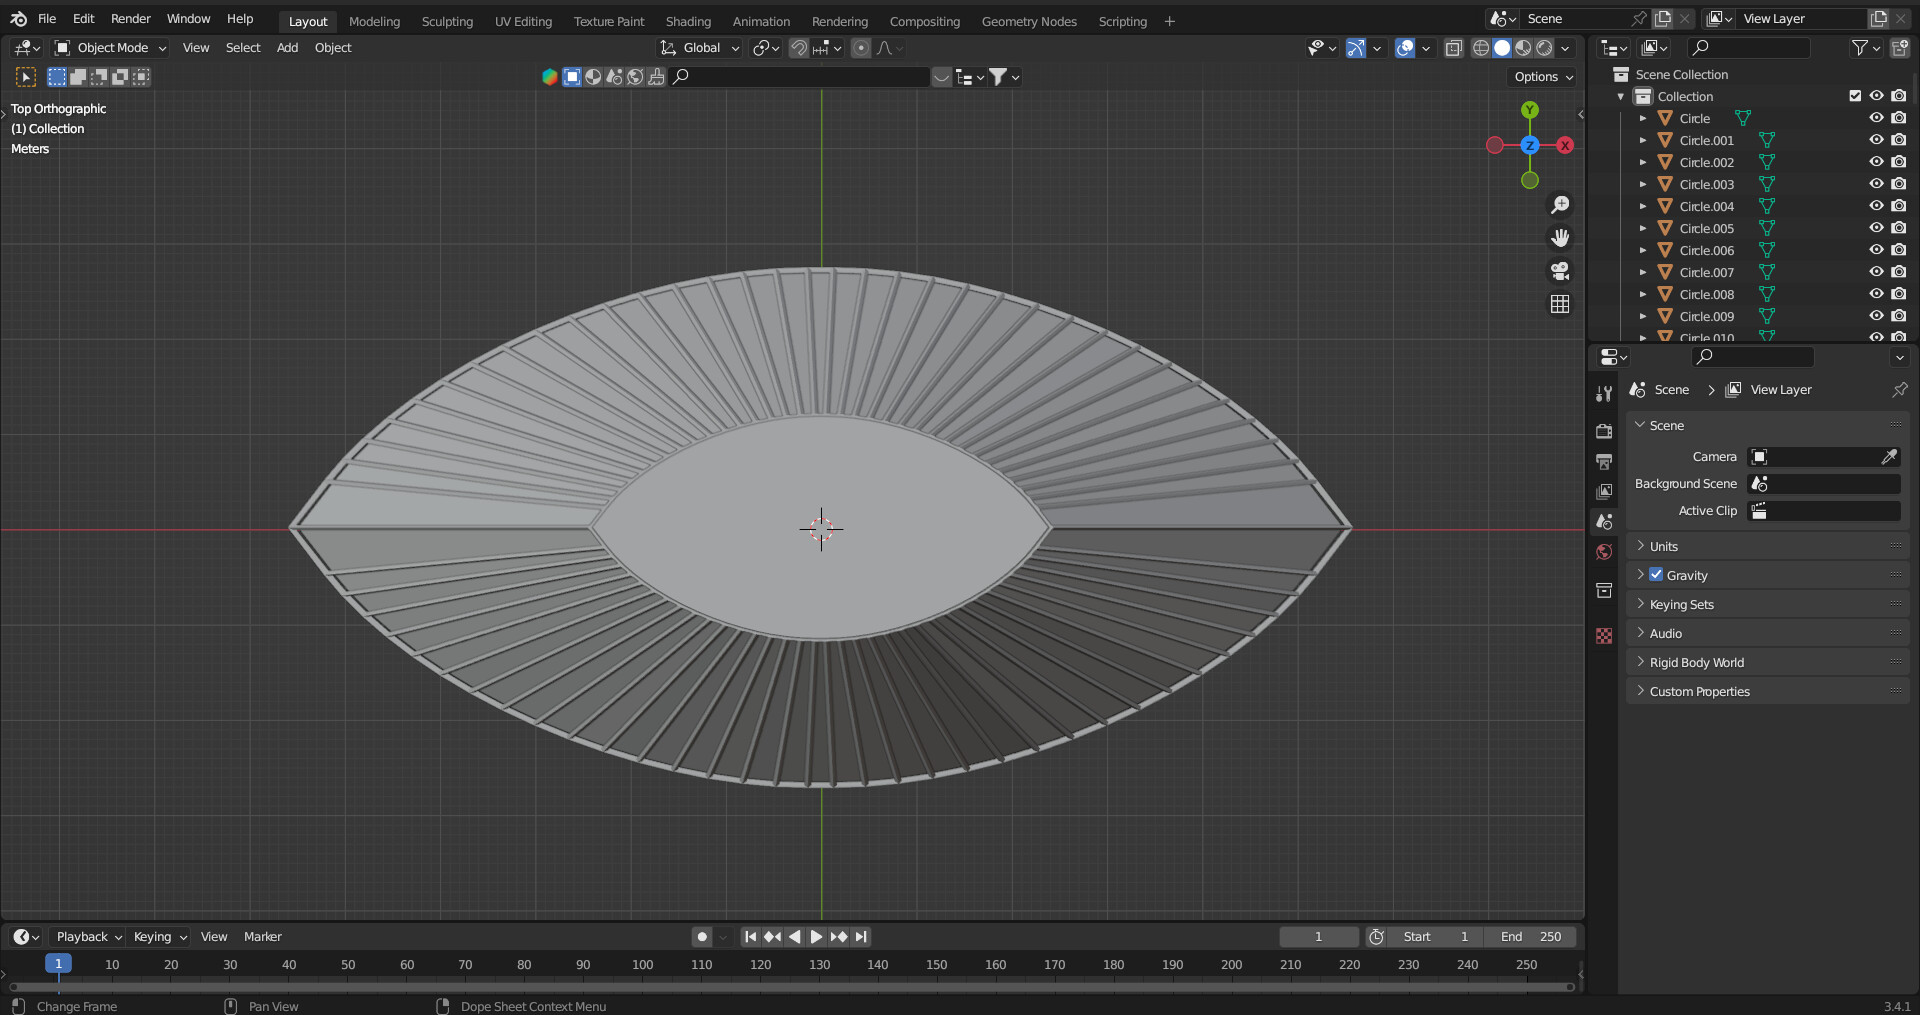
Task: Enable snapping with the magnet icon
Action: (x=798, y=48)
